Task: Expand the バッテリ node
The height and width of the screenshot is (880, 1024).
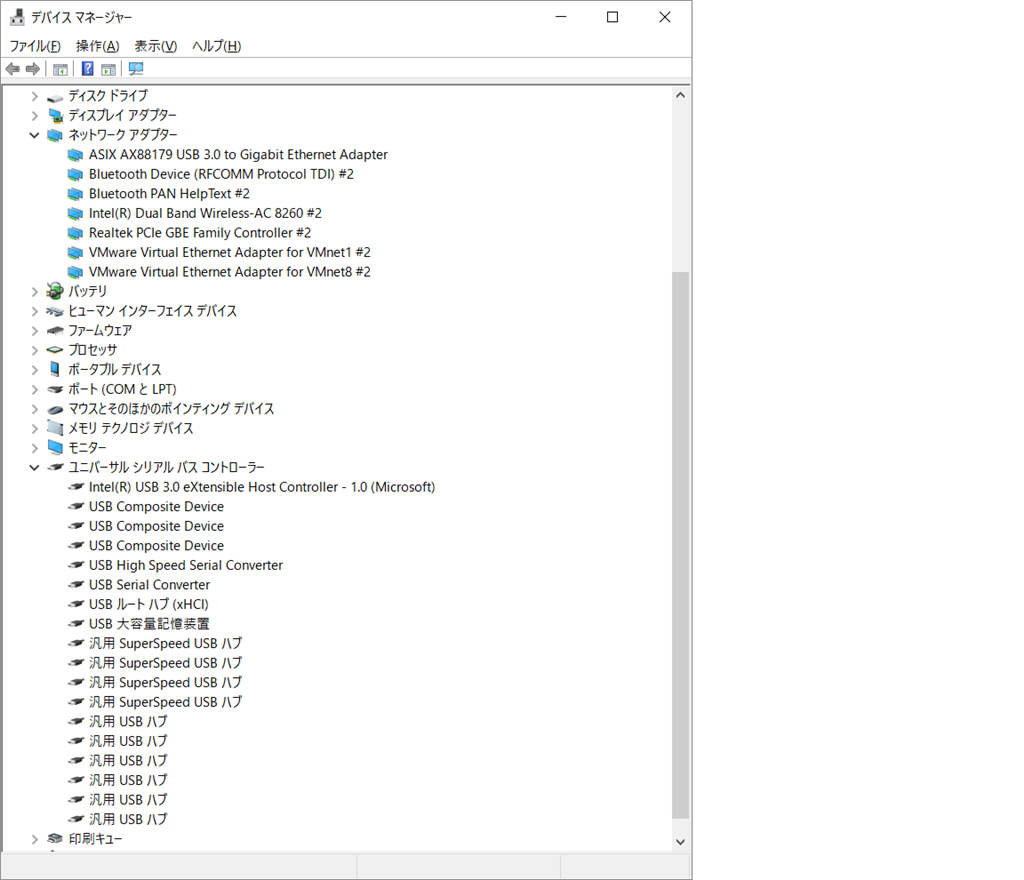Action: click(x=35, y=292)
